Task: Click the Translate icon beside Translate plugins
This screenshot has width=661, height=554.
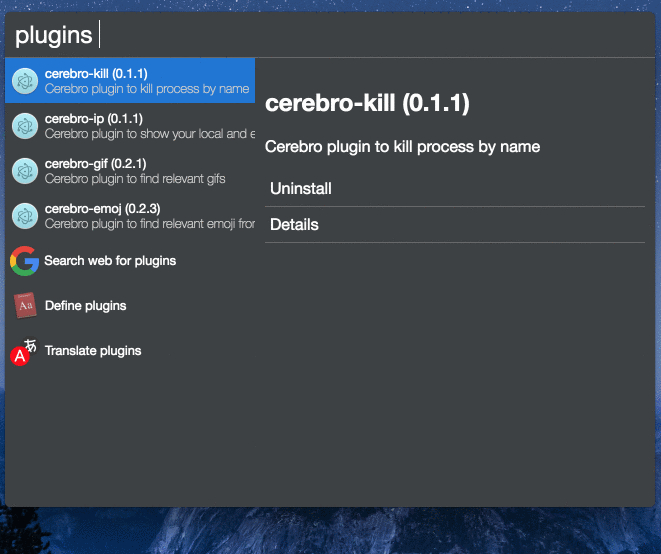Action: 24,351
